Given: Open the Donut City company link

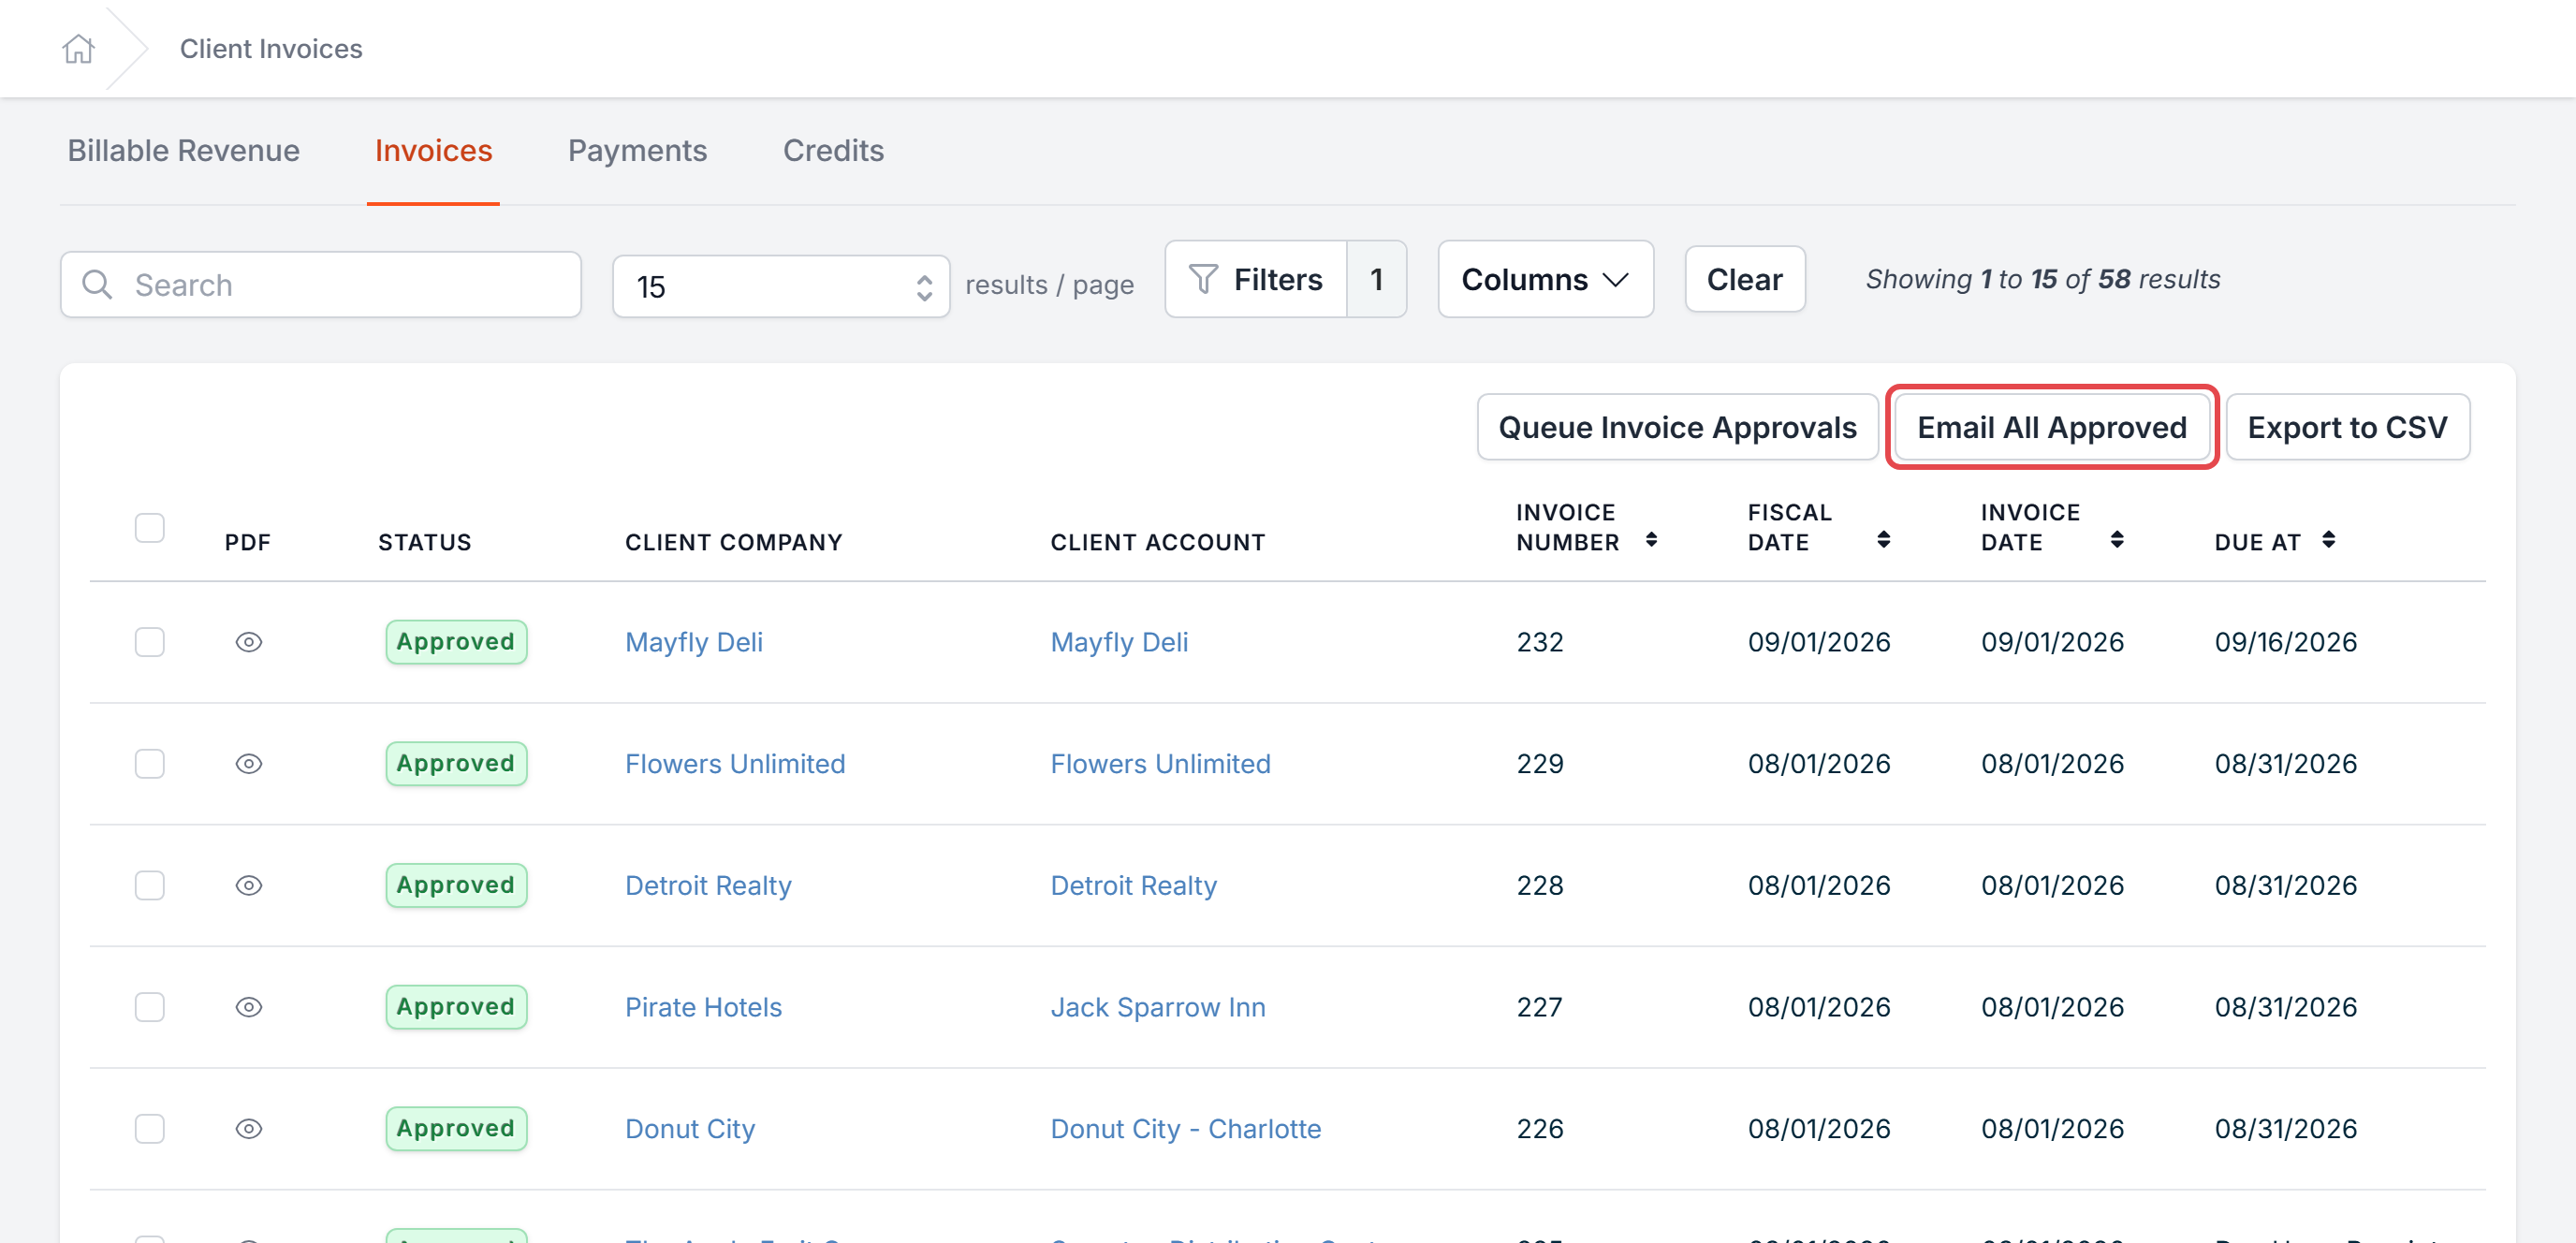Looking at the screenshot, I should click(690, 1129).
